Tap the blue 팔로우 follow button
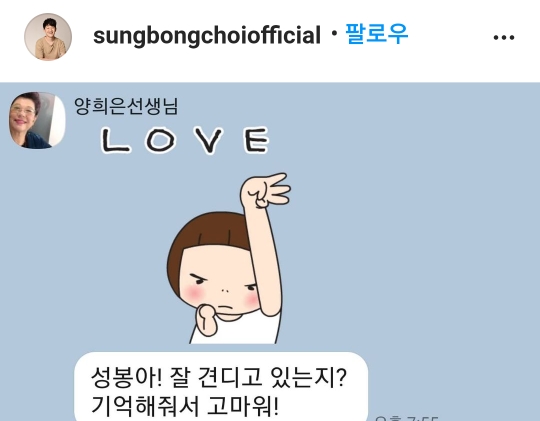 (x=377, y=34)
